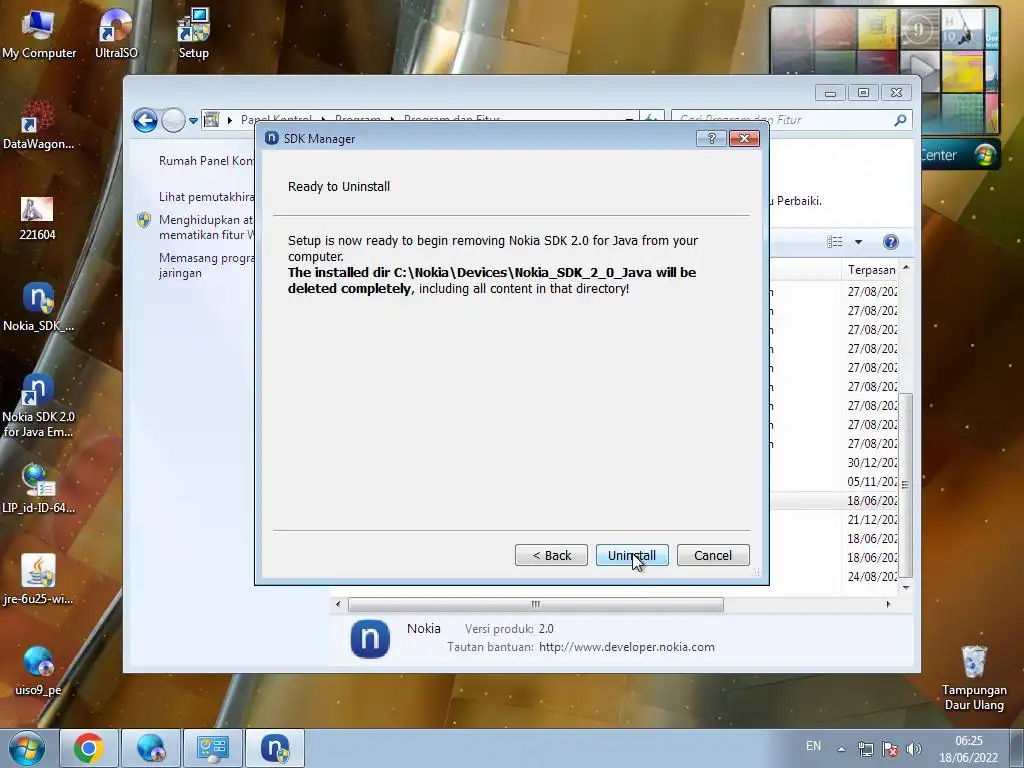Open My Computer desktop icon

39,34
